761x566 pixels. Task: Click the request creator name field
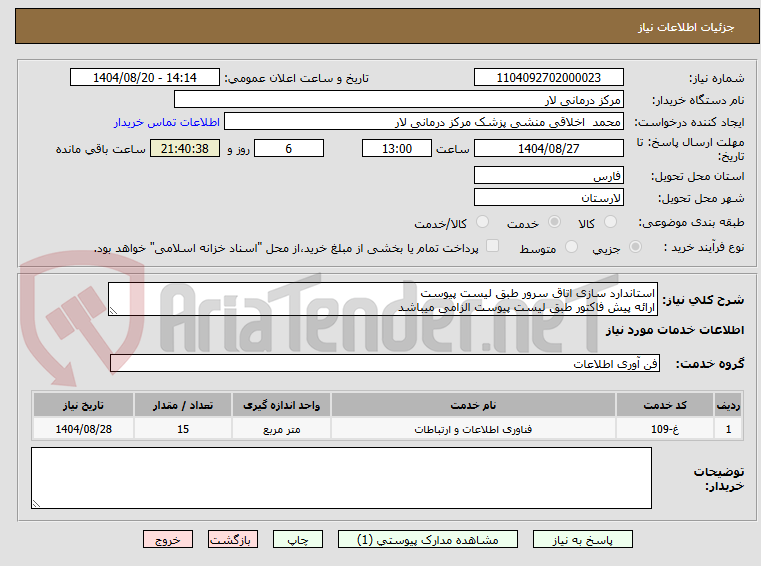coord(424,122)
